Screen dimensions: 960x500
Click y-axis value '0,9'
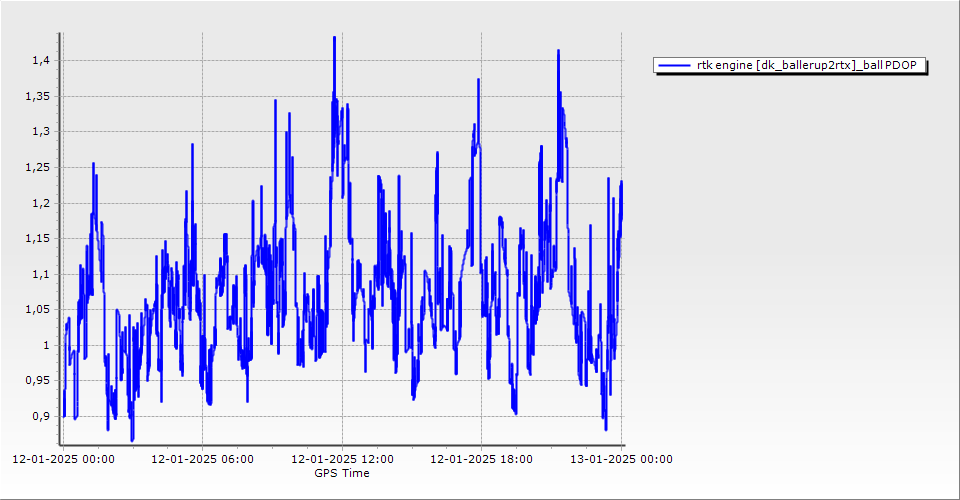(x=41, y=416)
